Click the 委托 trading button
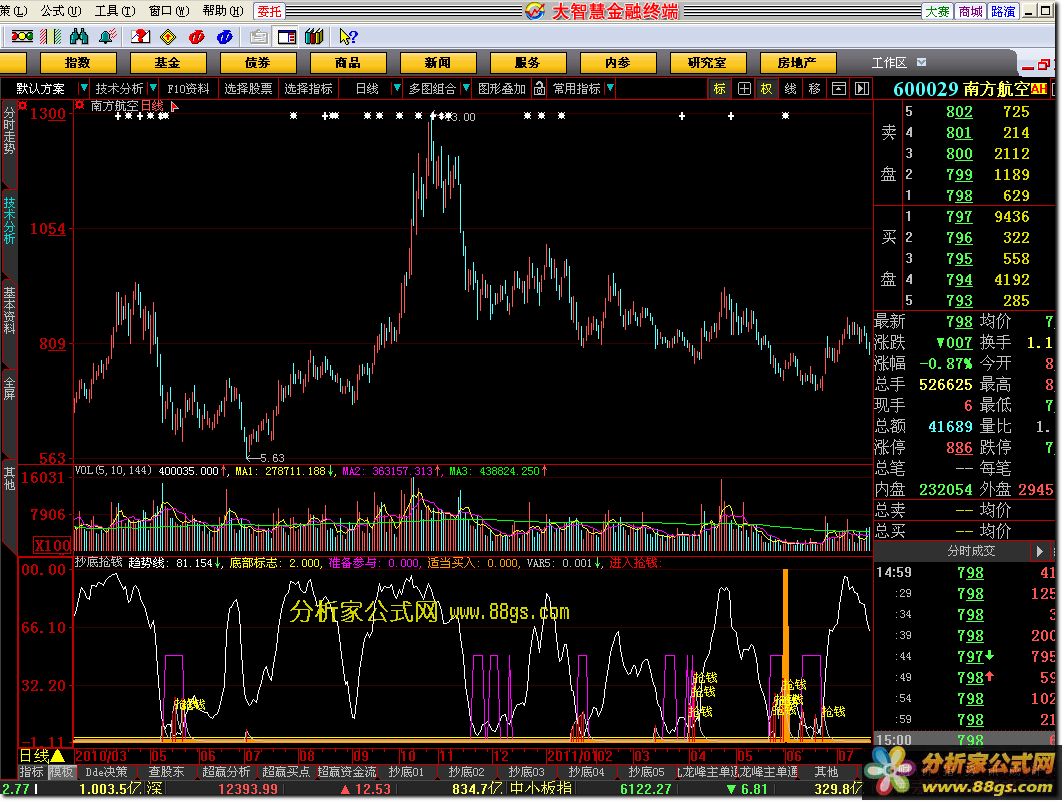Screen dimensions: 1064x802 click(x=269, y=12)
